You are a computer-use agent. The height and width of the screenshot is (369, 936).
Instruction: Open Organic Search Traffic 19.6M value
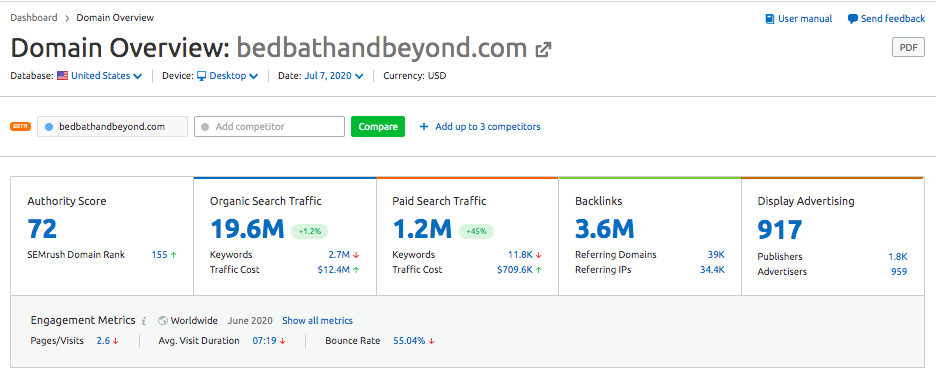(247, 230)
